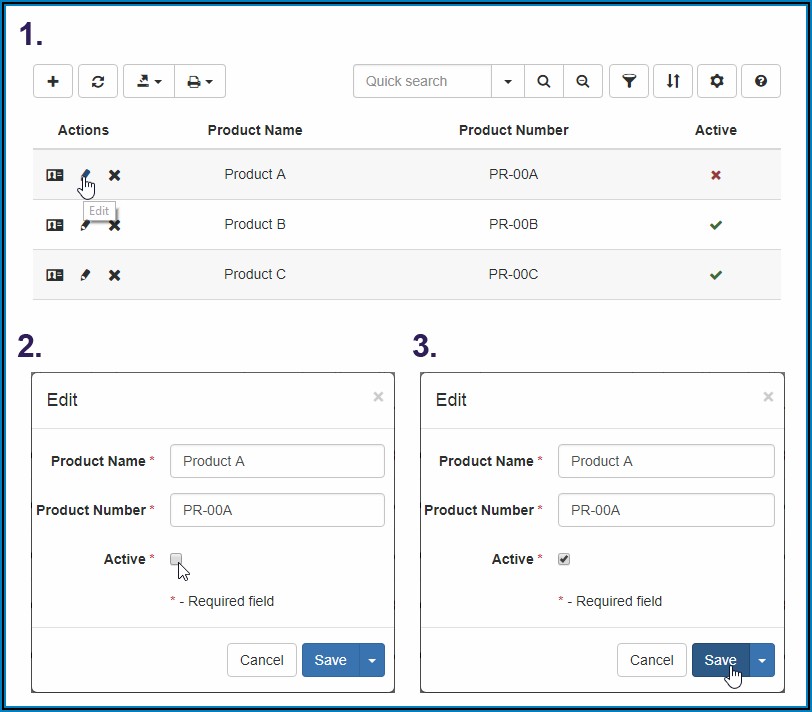The image size is (812, 712).
Task: Sort by the Product Name column header
Action: (x=255, y=130)
